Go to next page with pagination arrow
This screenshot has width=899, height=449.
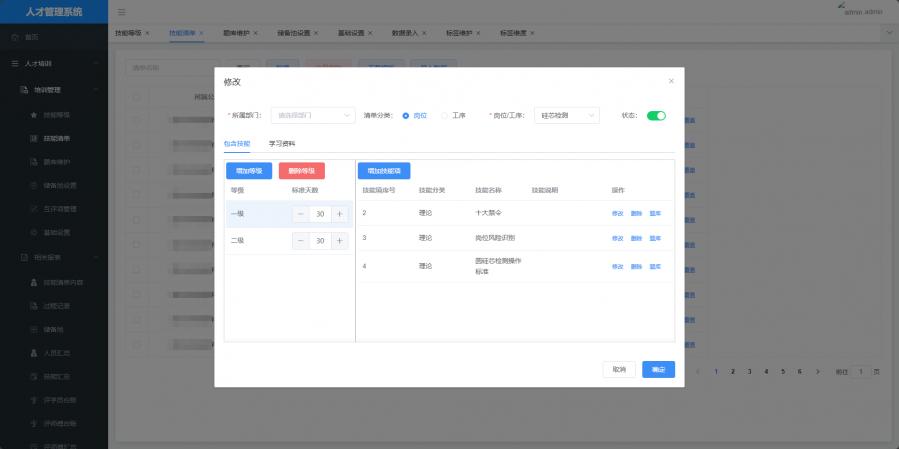point(818,372)
